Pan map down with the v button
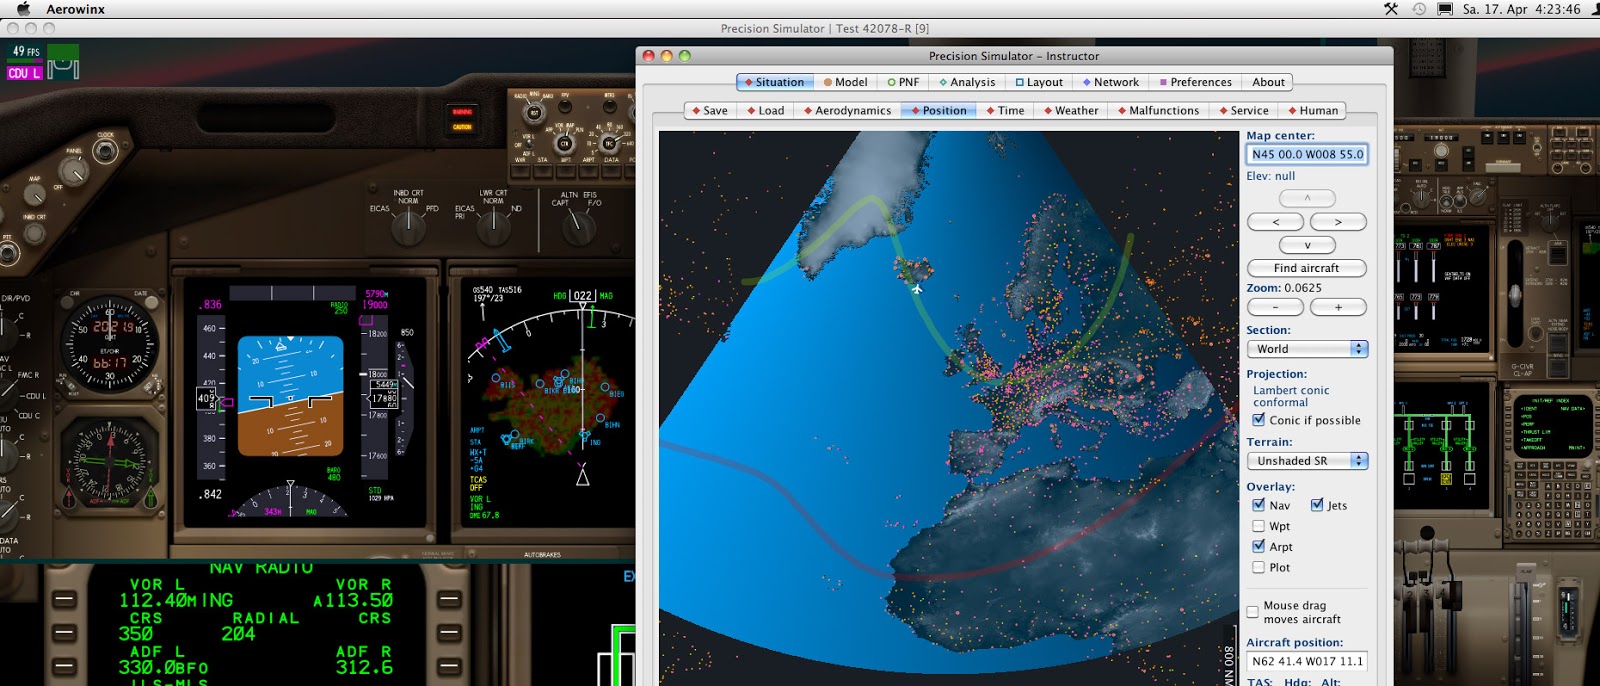The width and height of the screenshot is (1600, 686). click(1307, 245)
